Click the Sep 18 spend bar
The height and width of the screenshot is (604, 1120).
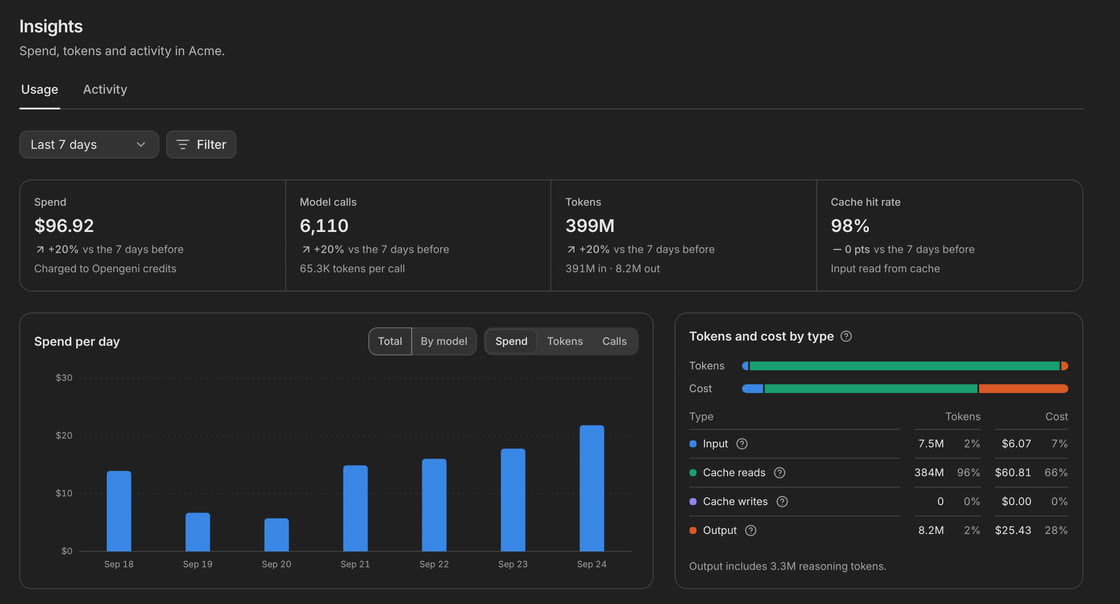click(x=119, y=511)
